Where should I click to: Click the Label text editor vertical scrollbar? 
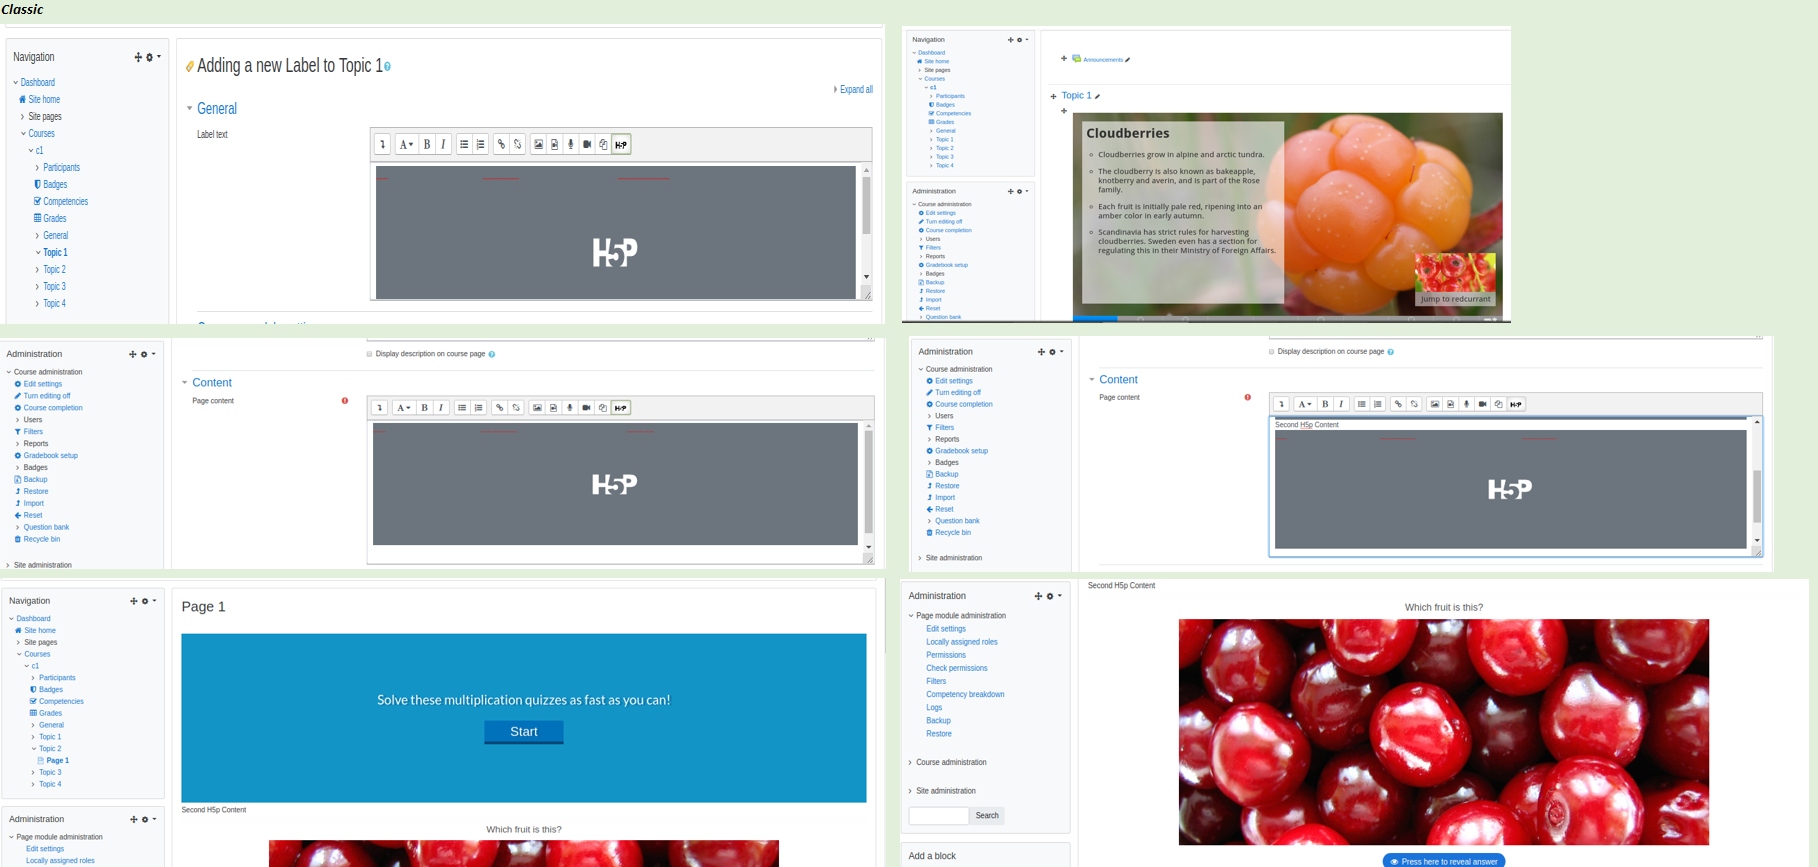pos(866,224)
